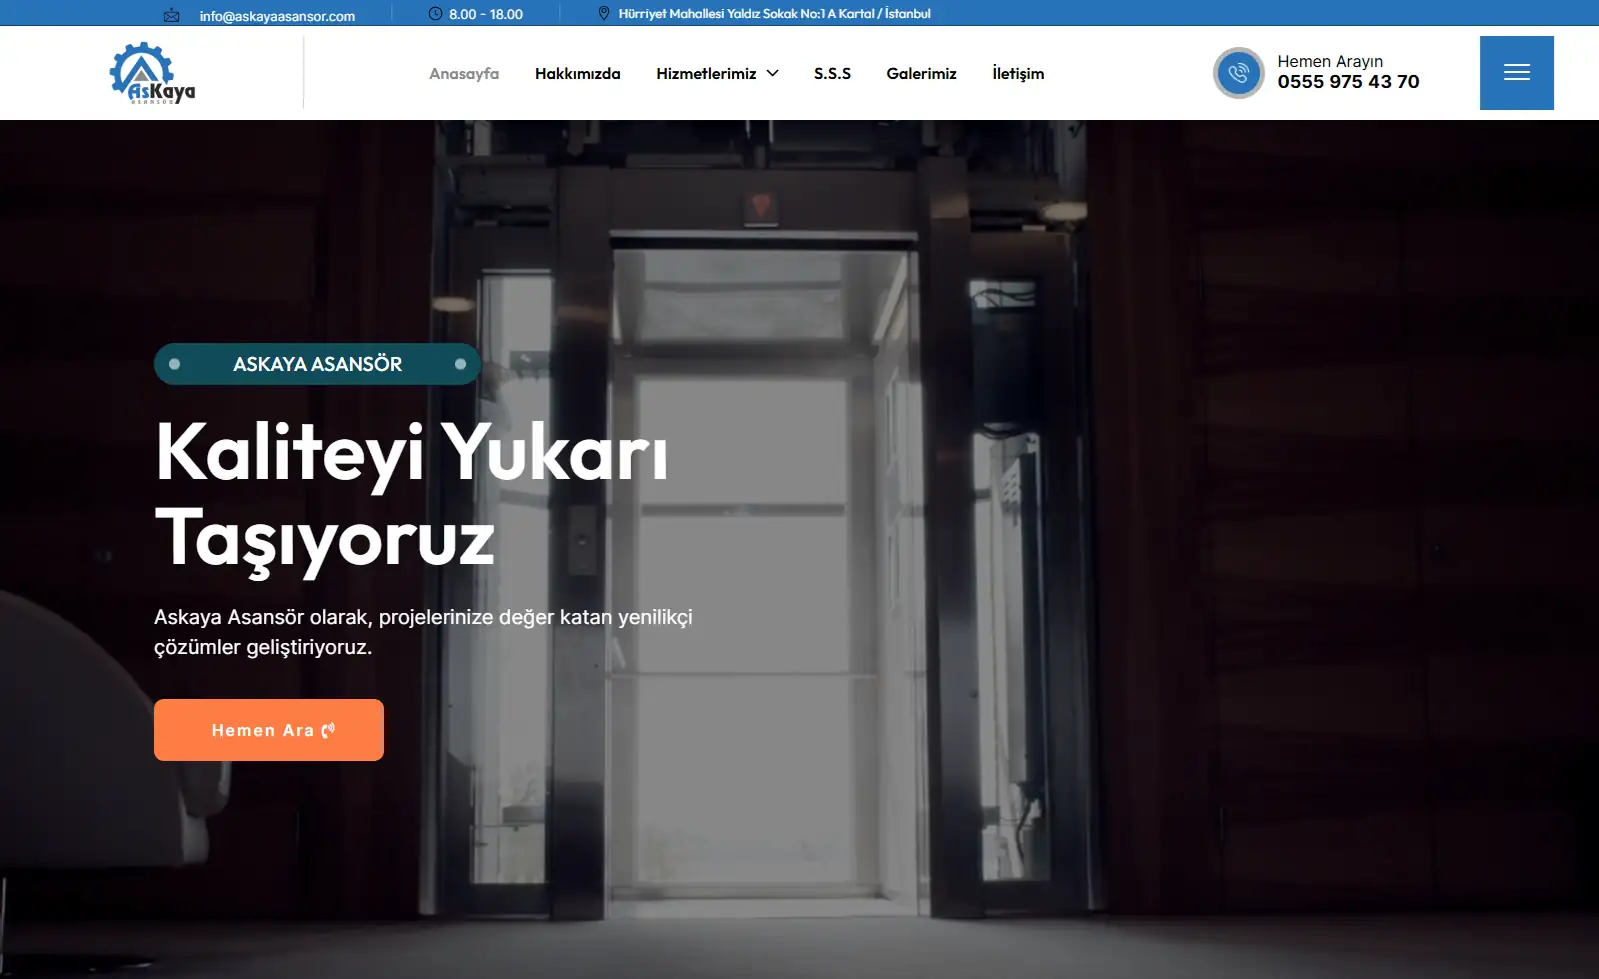The height and width of the screenshot is (979, 1599).
Task: Open the İletişim contact page
Action: pyautogui.click(x=1018, y=74)
